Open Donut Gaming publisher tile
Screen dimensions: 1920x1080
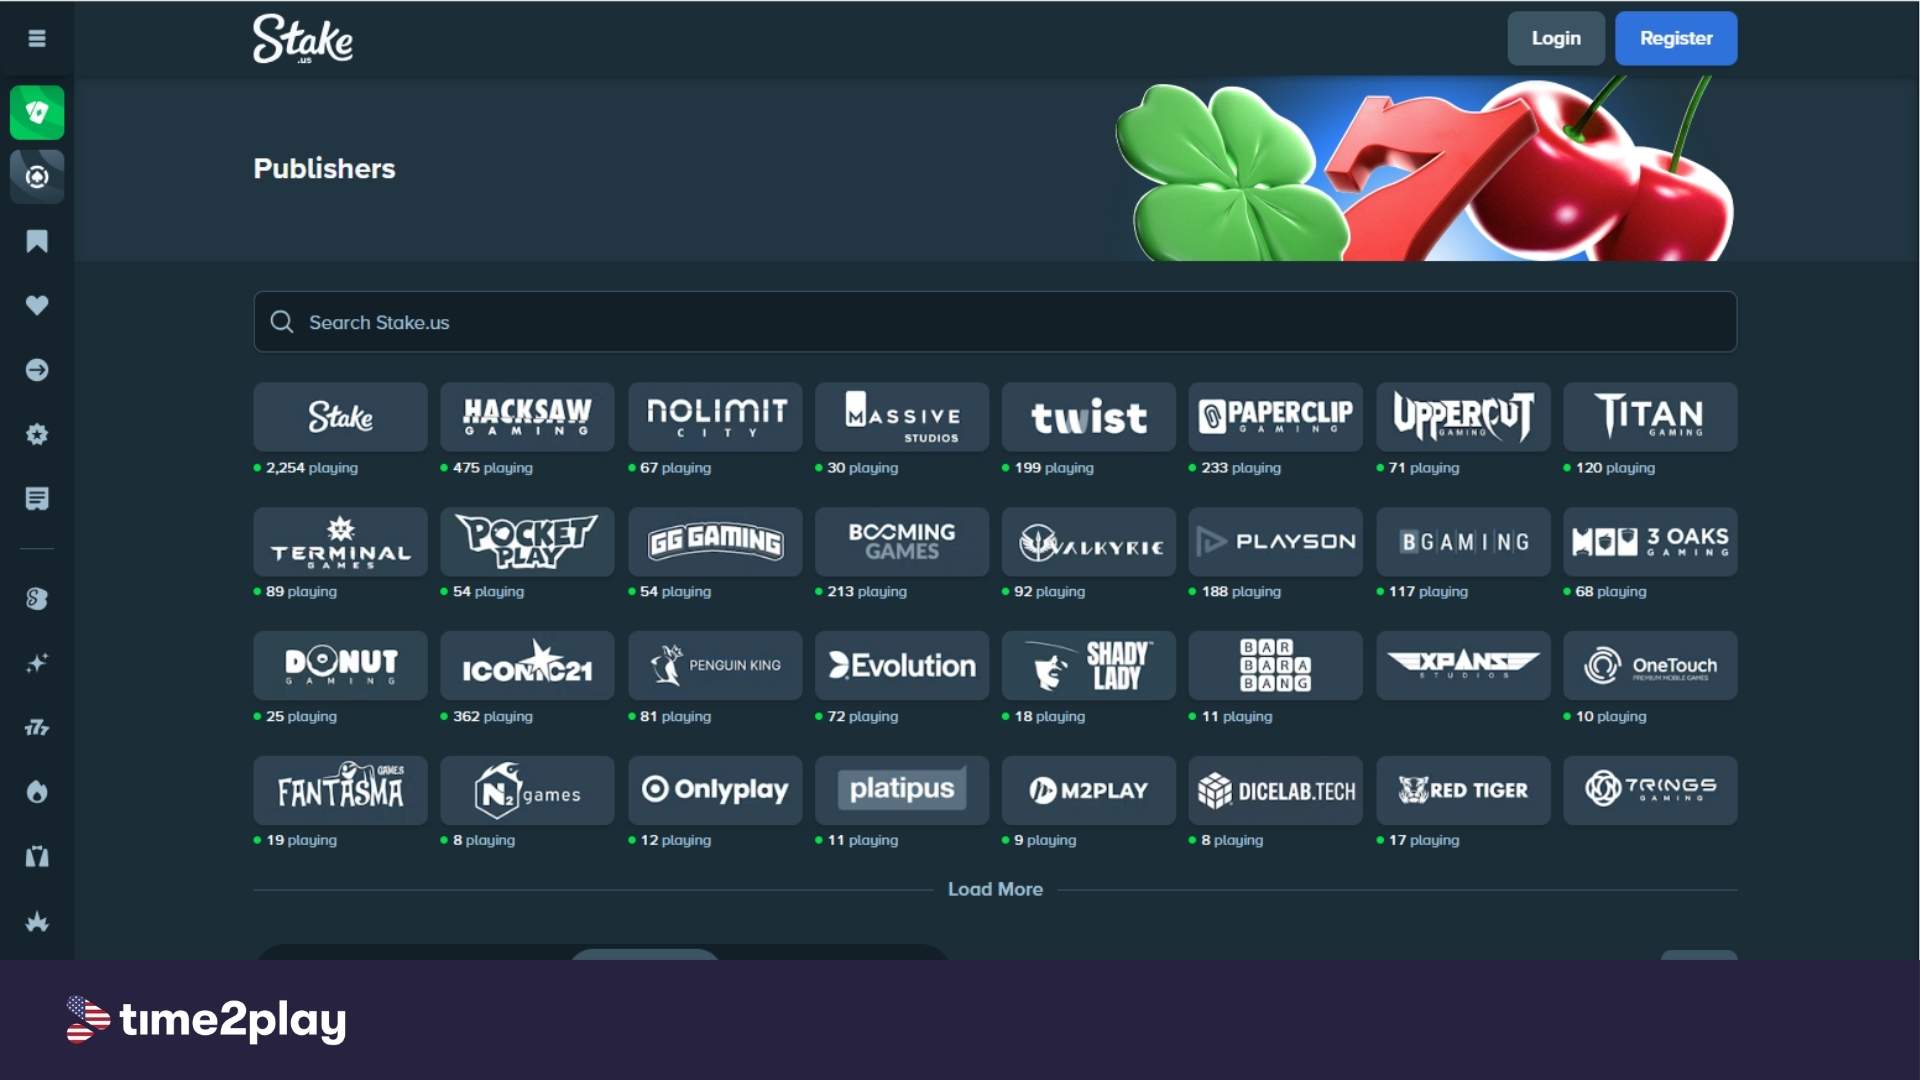pyautogui.click(x=340, y=665)
